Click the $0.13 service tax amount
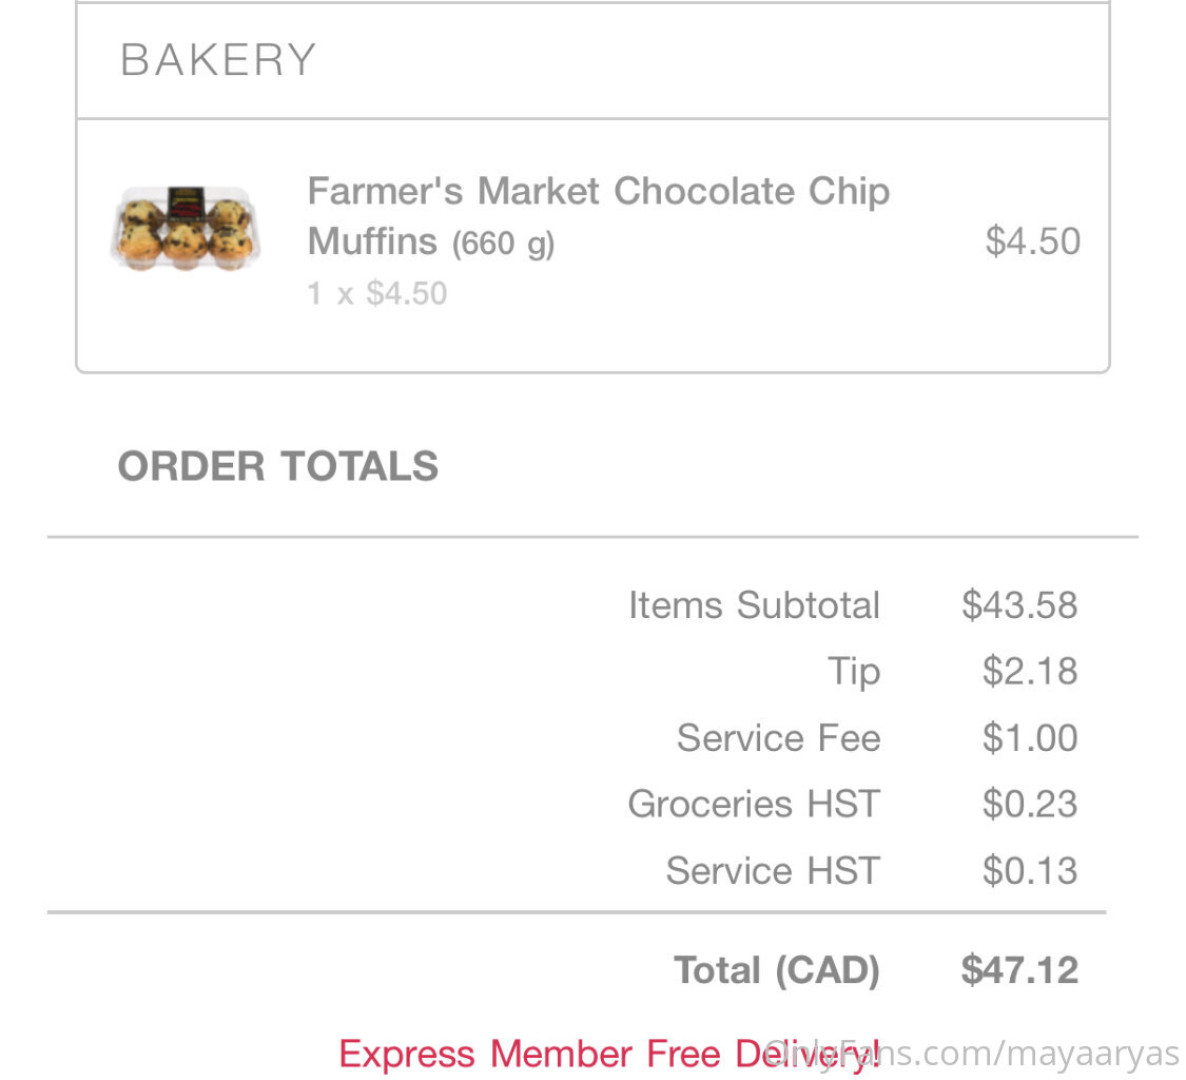 tap(1029, 871)
